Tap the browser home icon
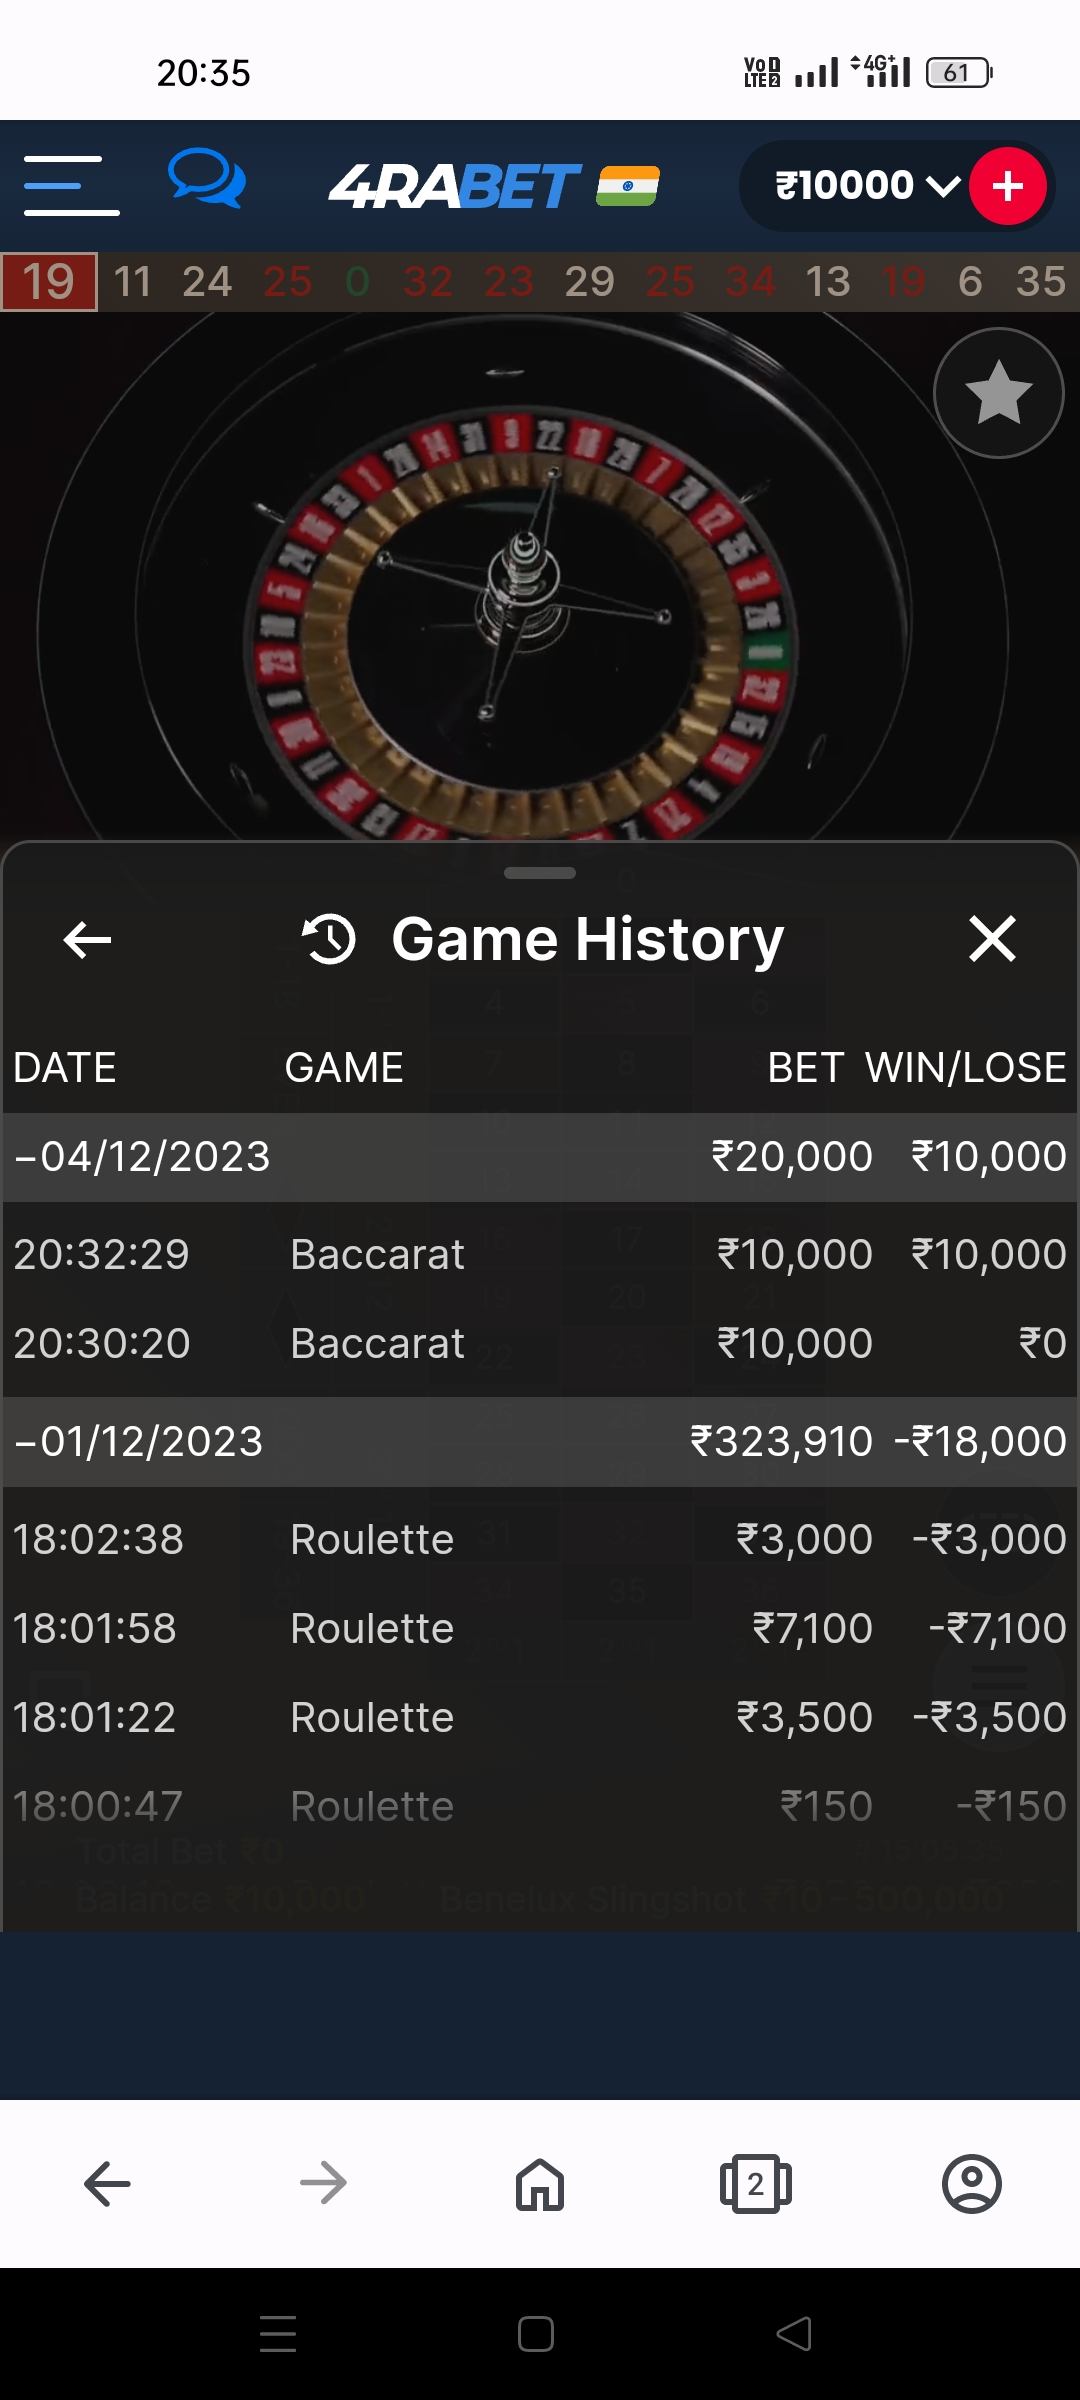The image size is (1080, 2400). [x=539, y=2183]
